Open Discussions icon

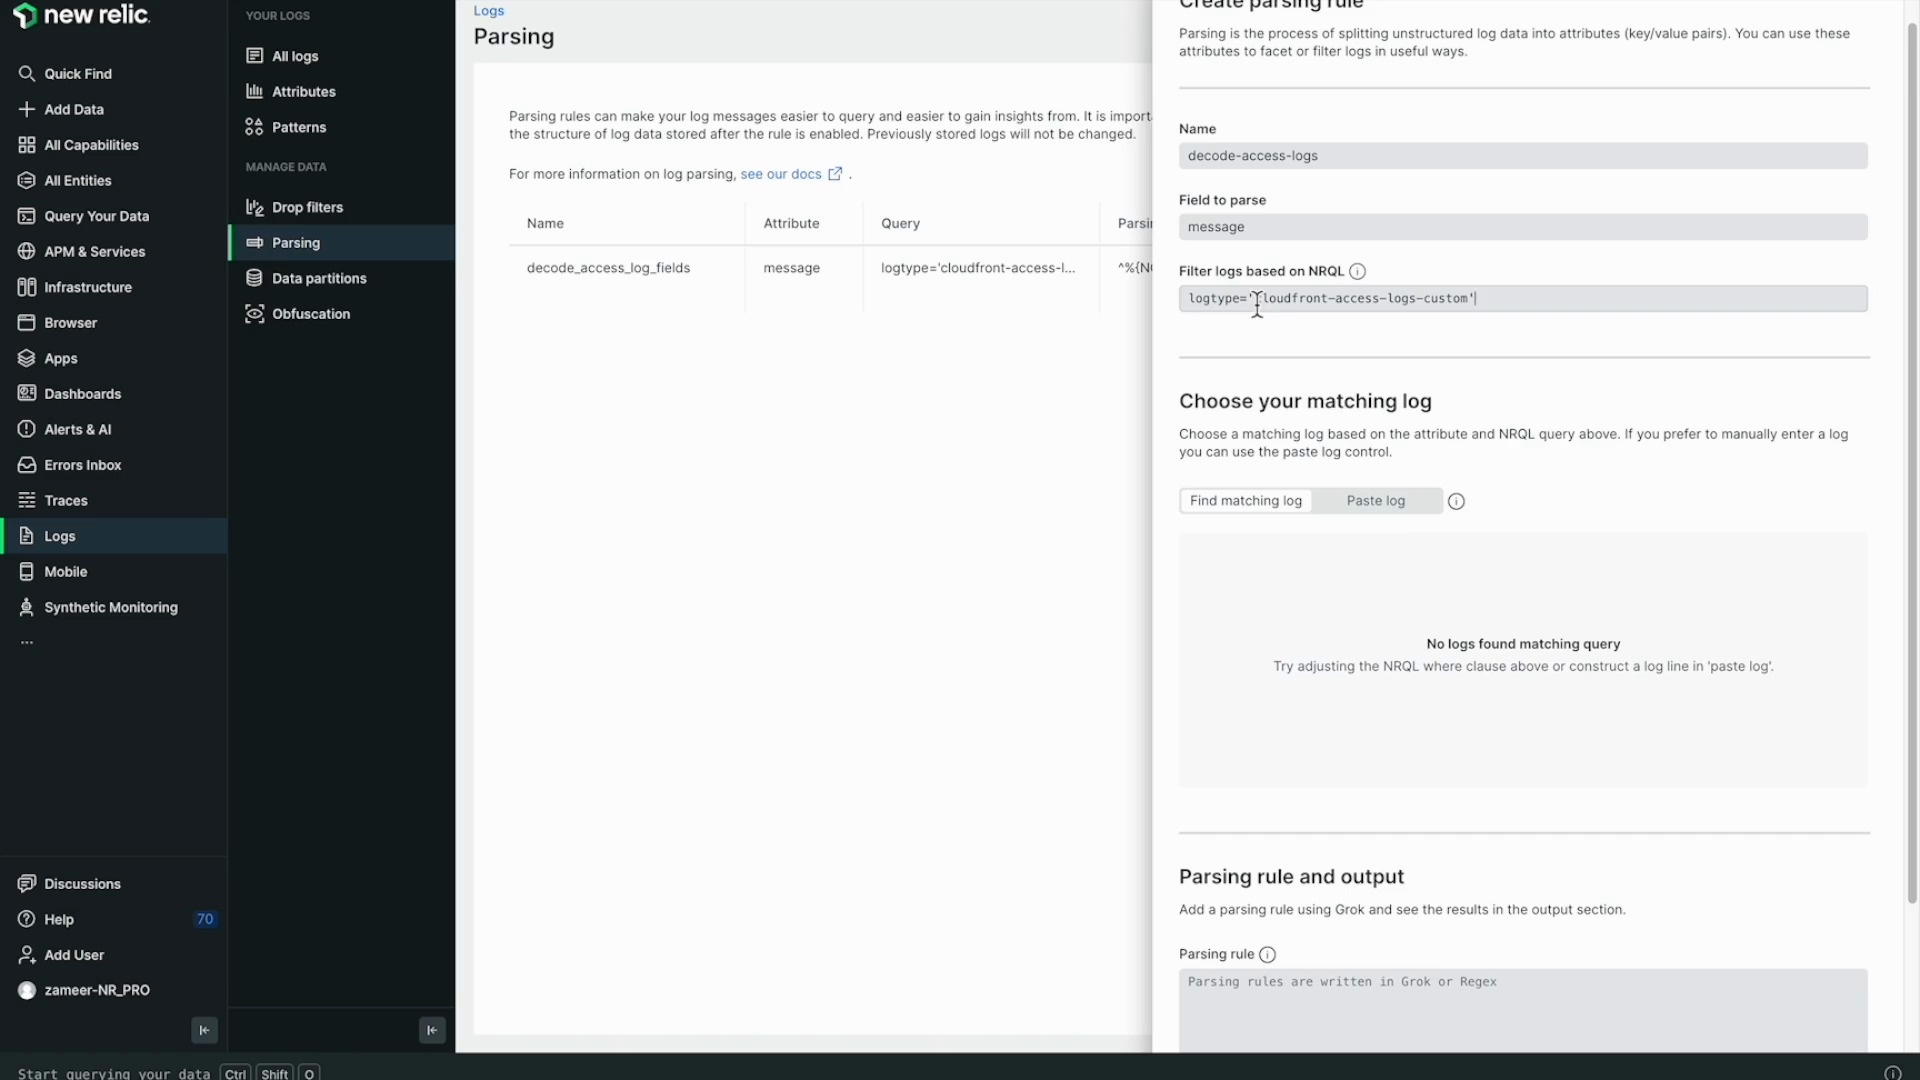point(27,884)
